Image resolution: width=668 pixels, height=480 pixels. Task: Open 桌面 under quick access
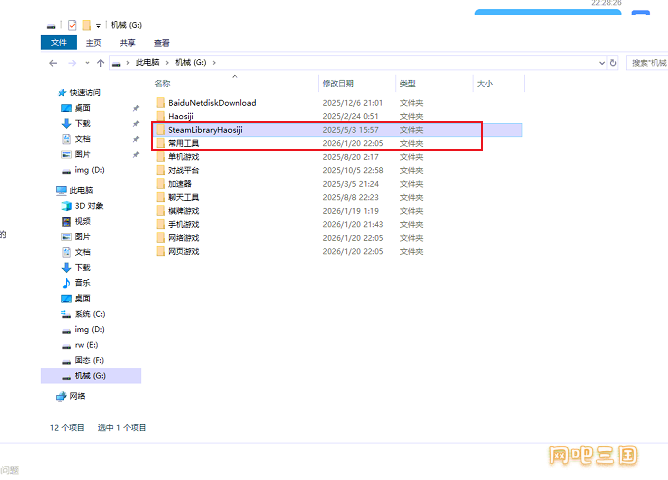82,108
